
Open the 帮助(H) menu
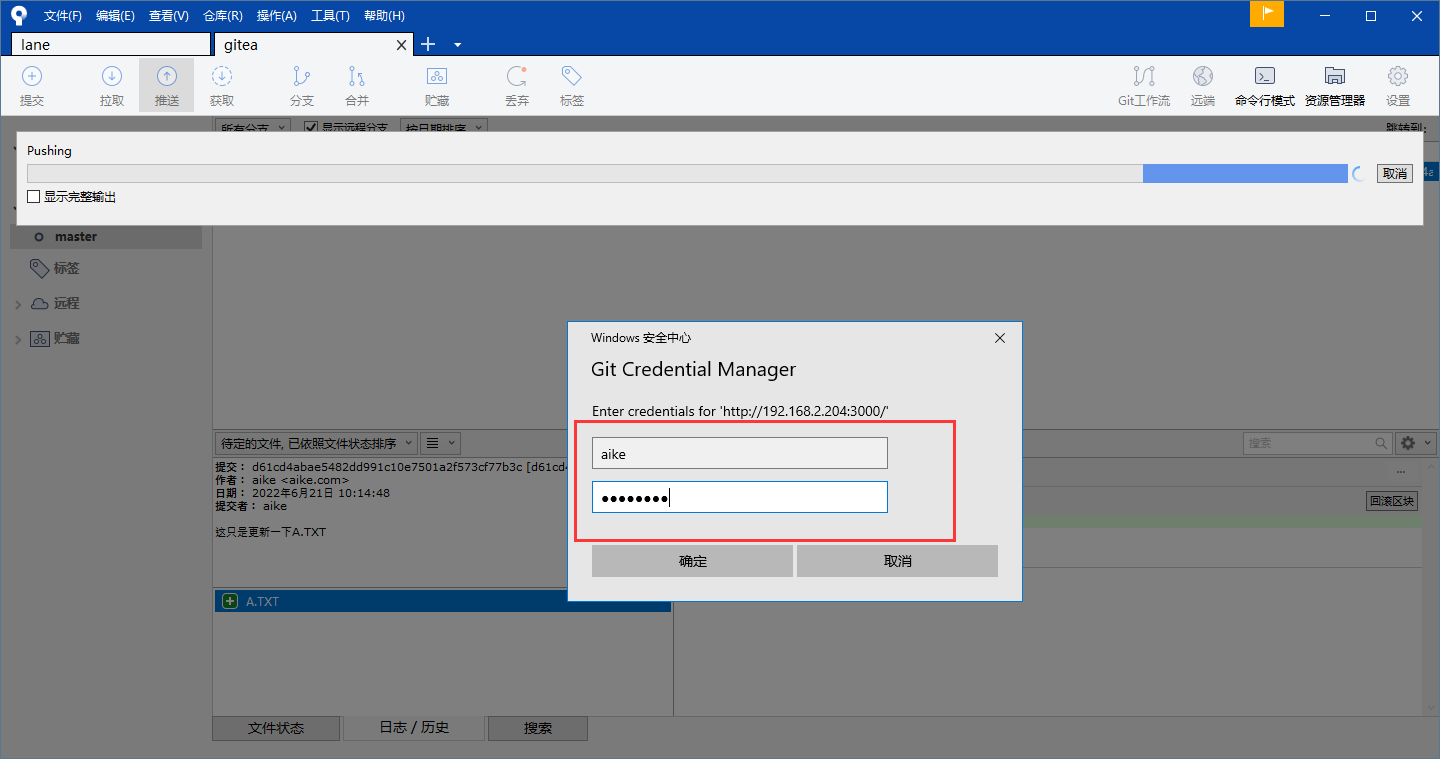coord(384,15)
